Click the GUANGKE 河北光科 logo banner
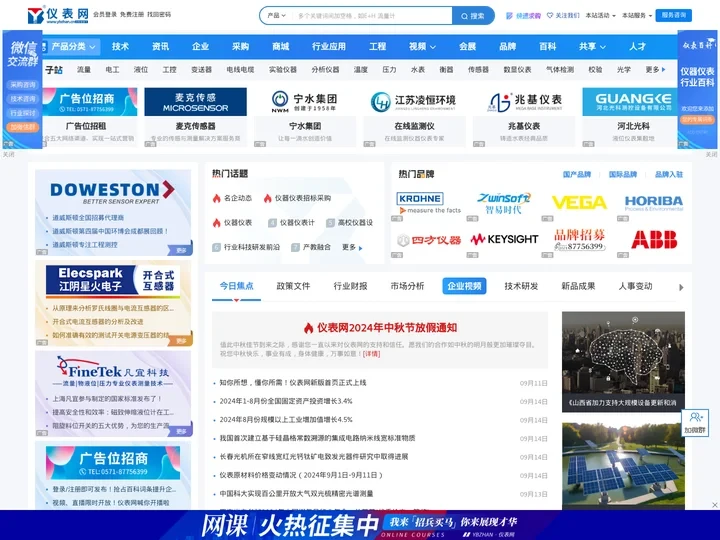Image resolution: width=720 pixels, height=540 pixels. point(630,102)
